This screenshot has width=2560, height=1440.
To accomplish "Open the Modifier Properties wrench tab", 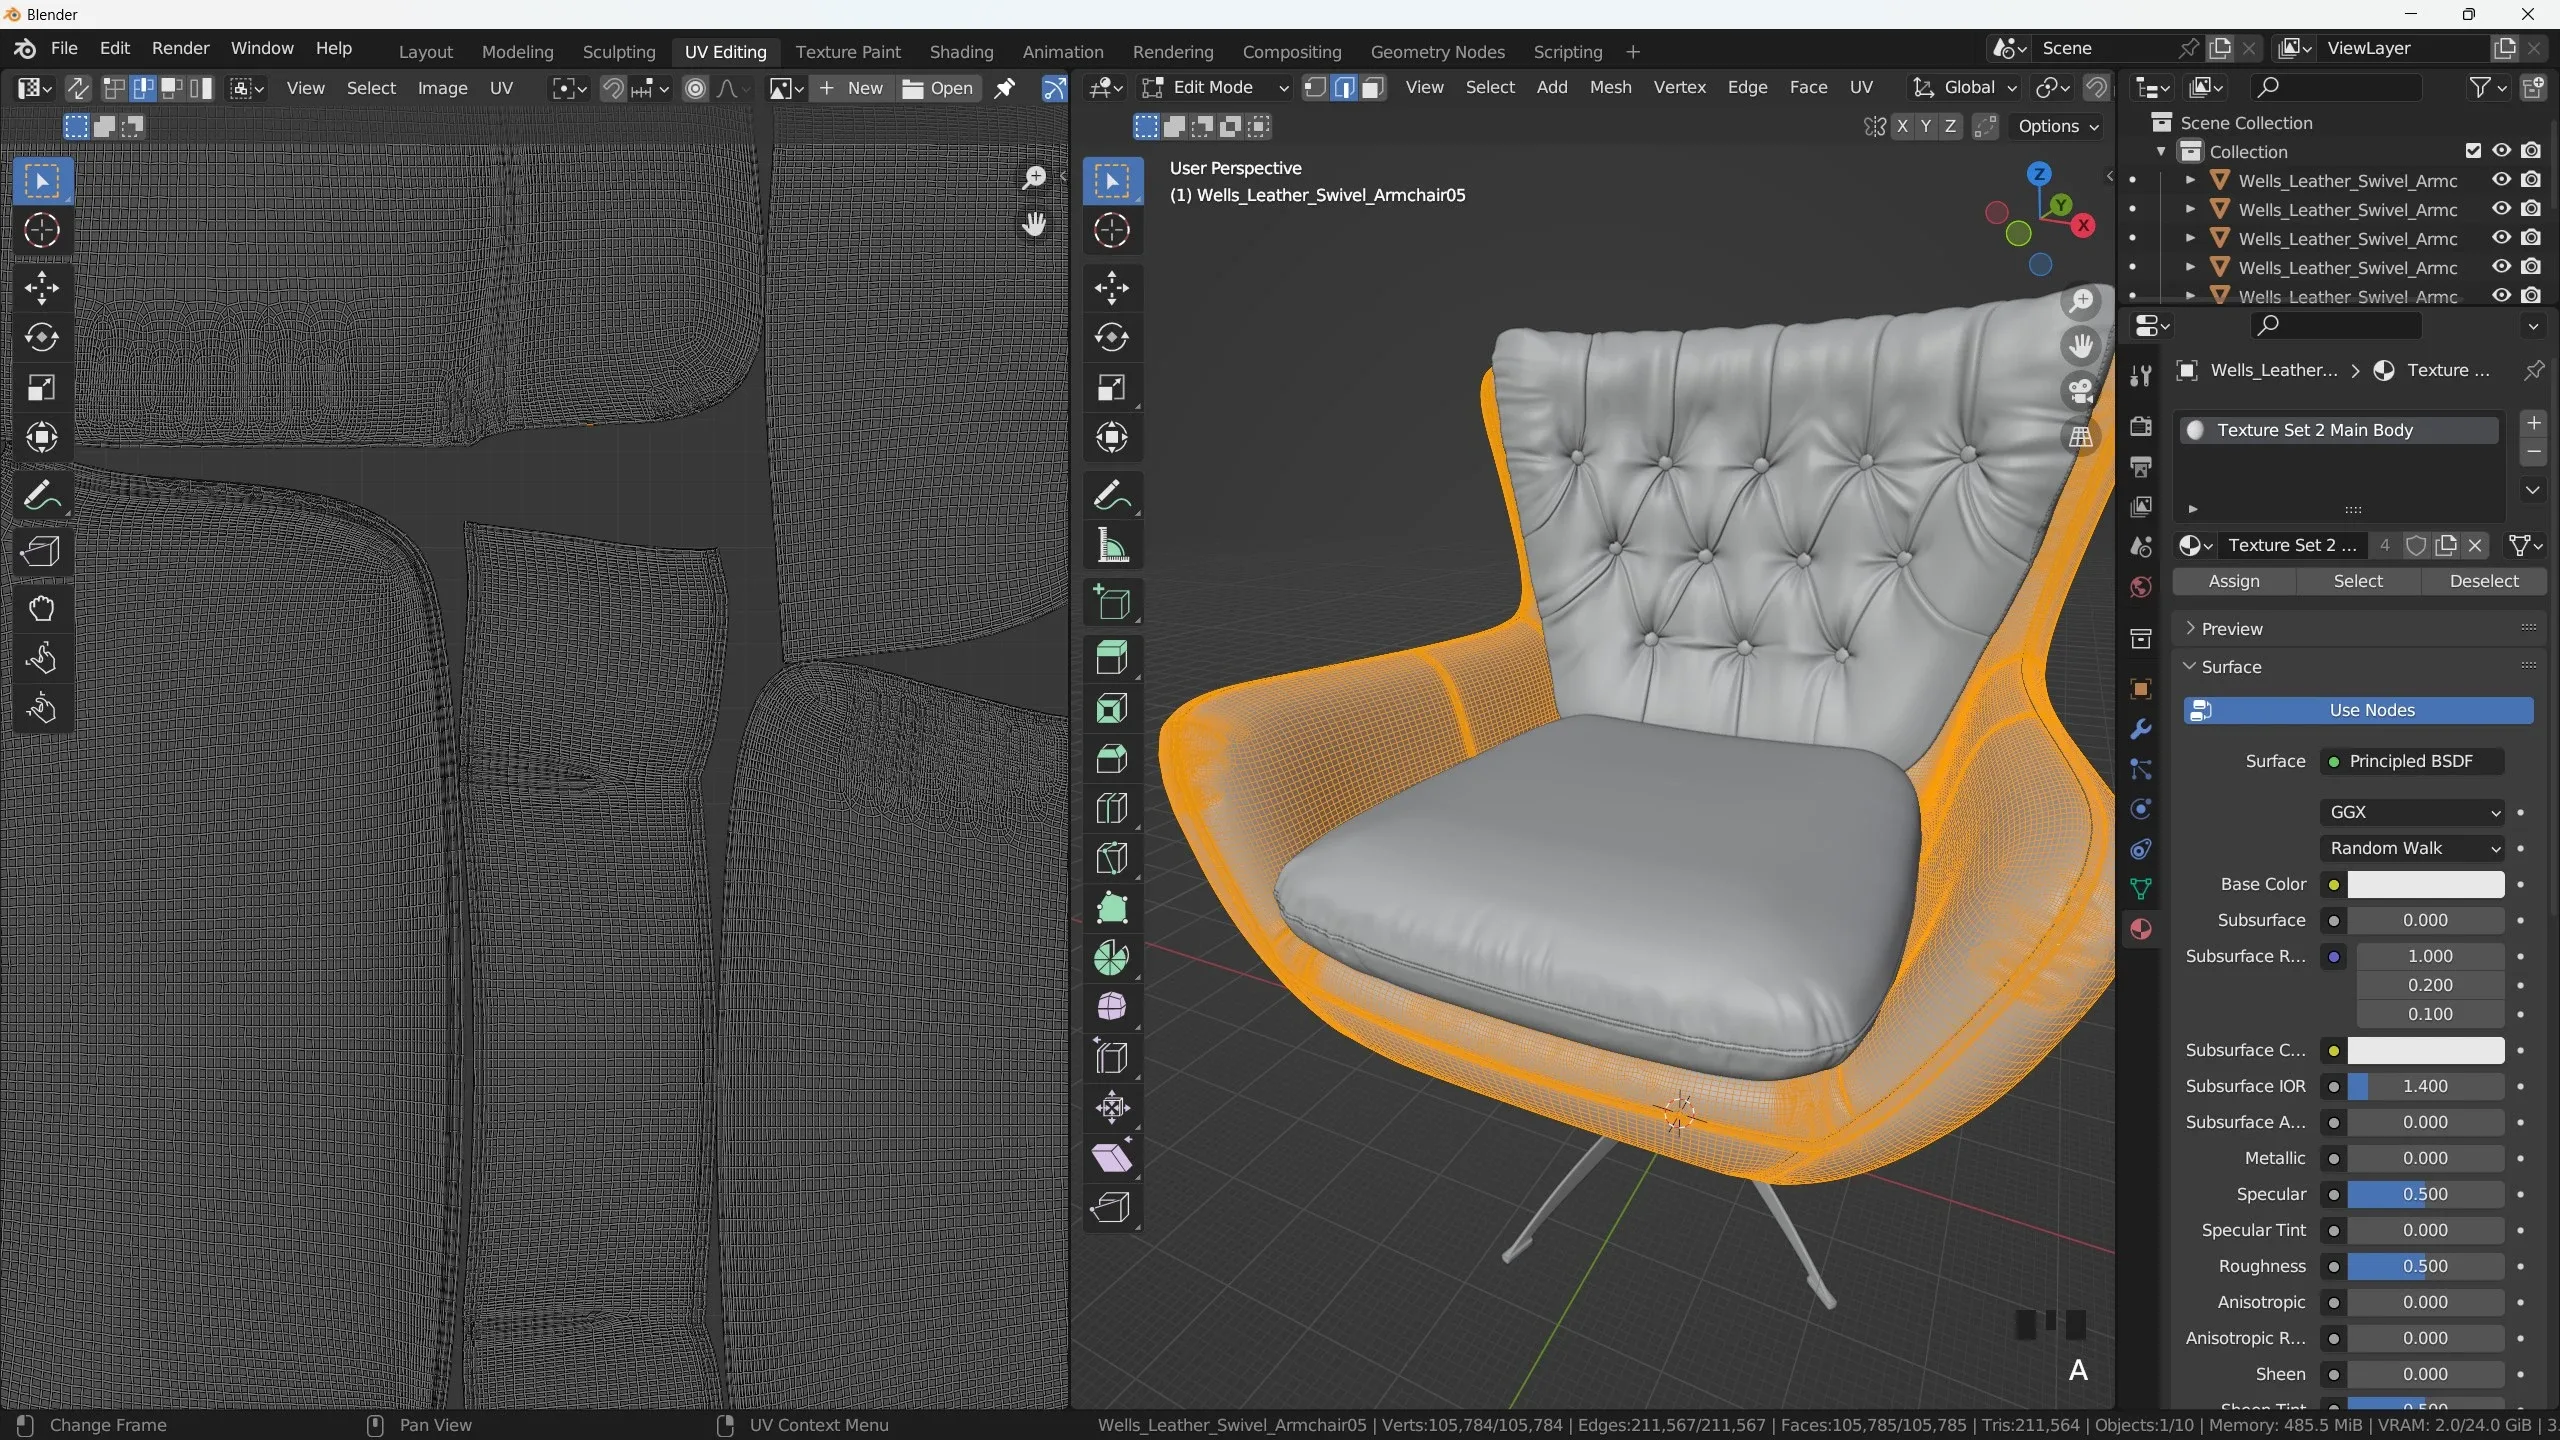I will [x=2140, y=730].
